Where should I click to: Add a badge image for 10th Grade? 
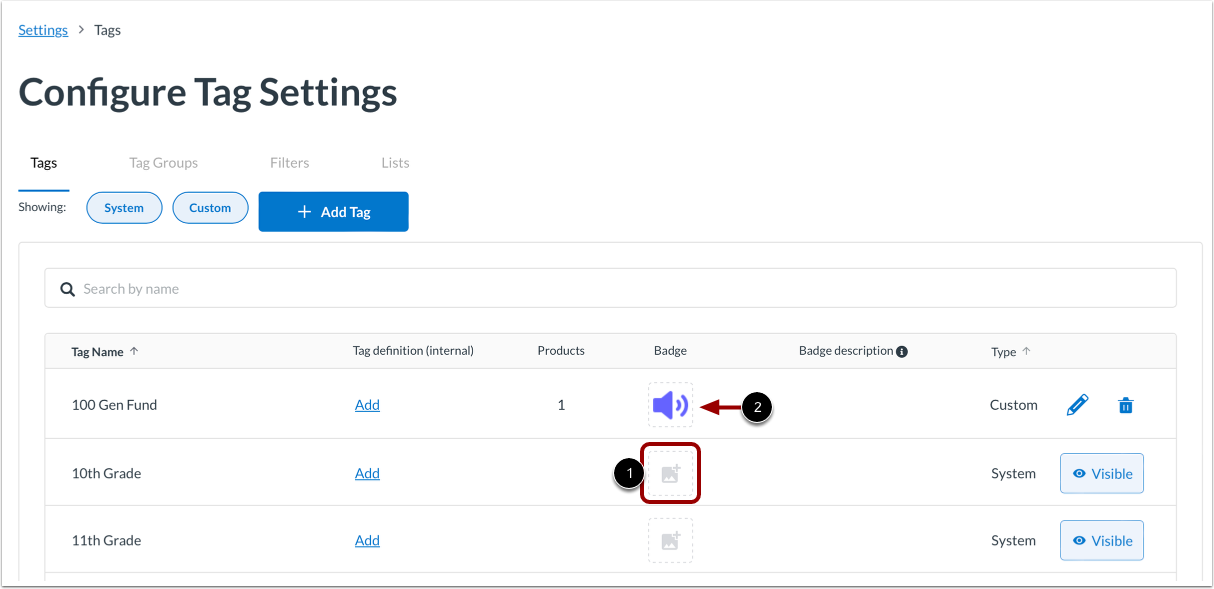670,473
